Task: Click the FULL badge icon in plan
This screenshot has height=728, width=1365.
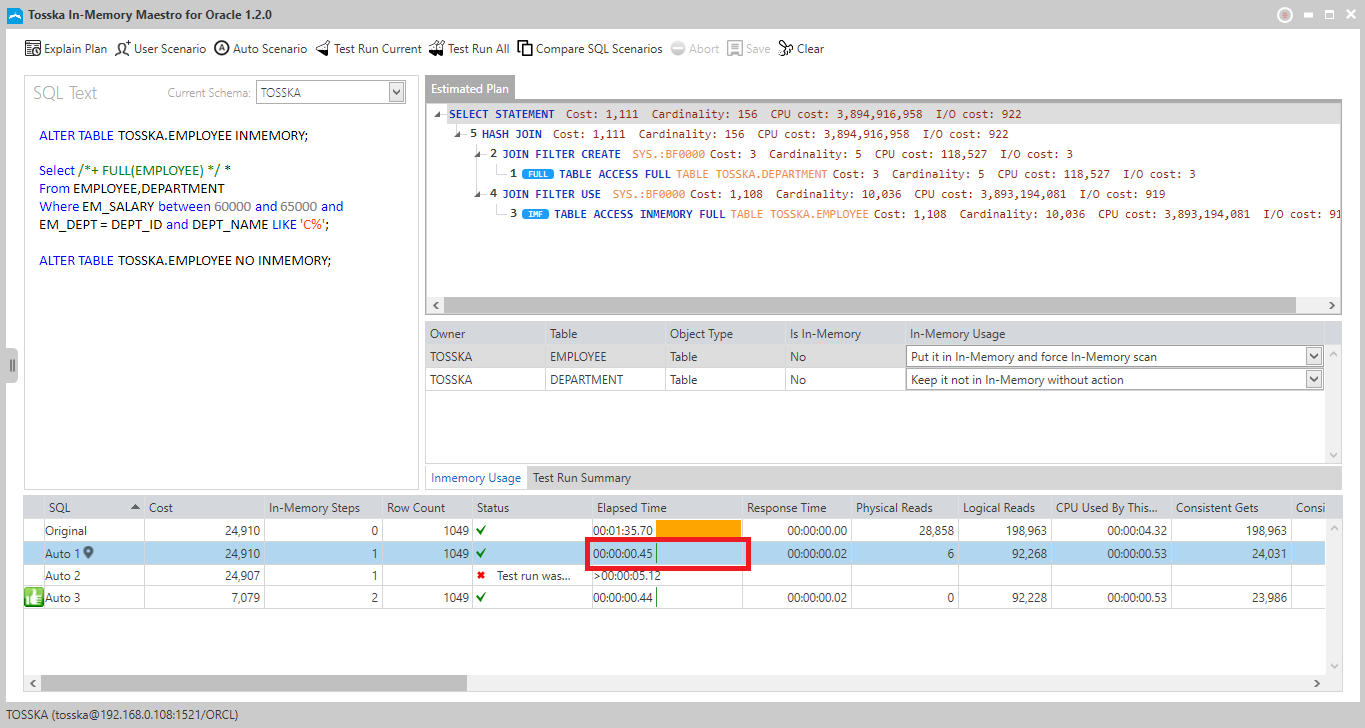Action: point(538,174)
